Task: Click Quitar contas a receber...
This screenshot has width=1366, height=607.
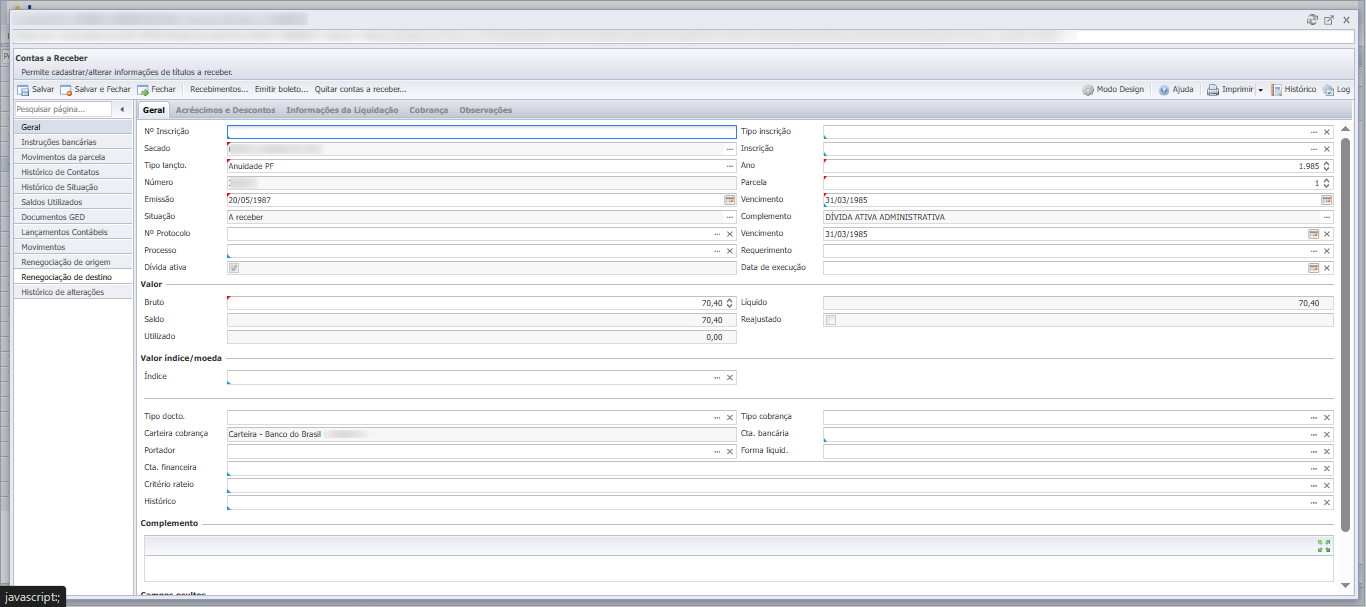Action: 361,90
